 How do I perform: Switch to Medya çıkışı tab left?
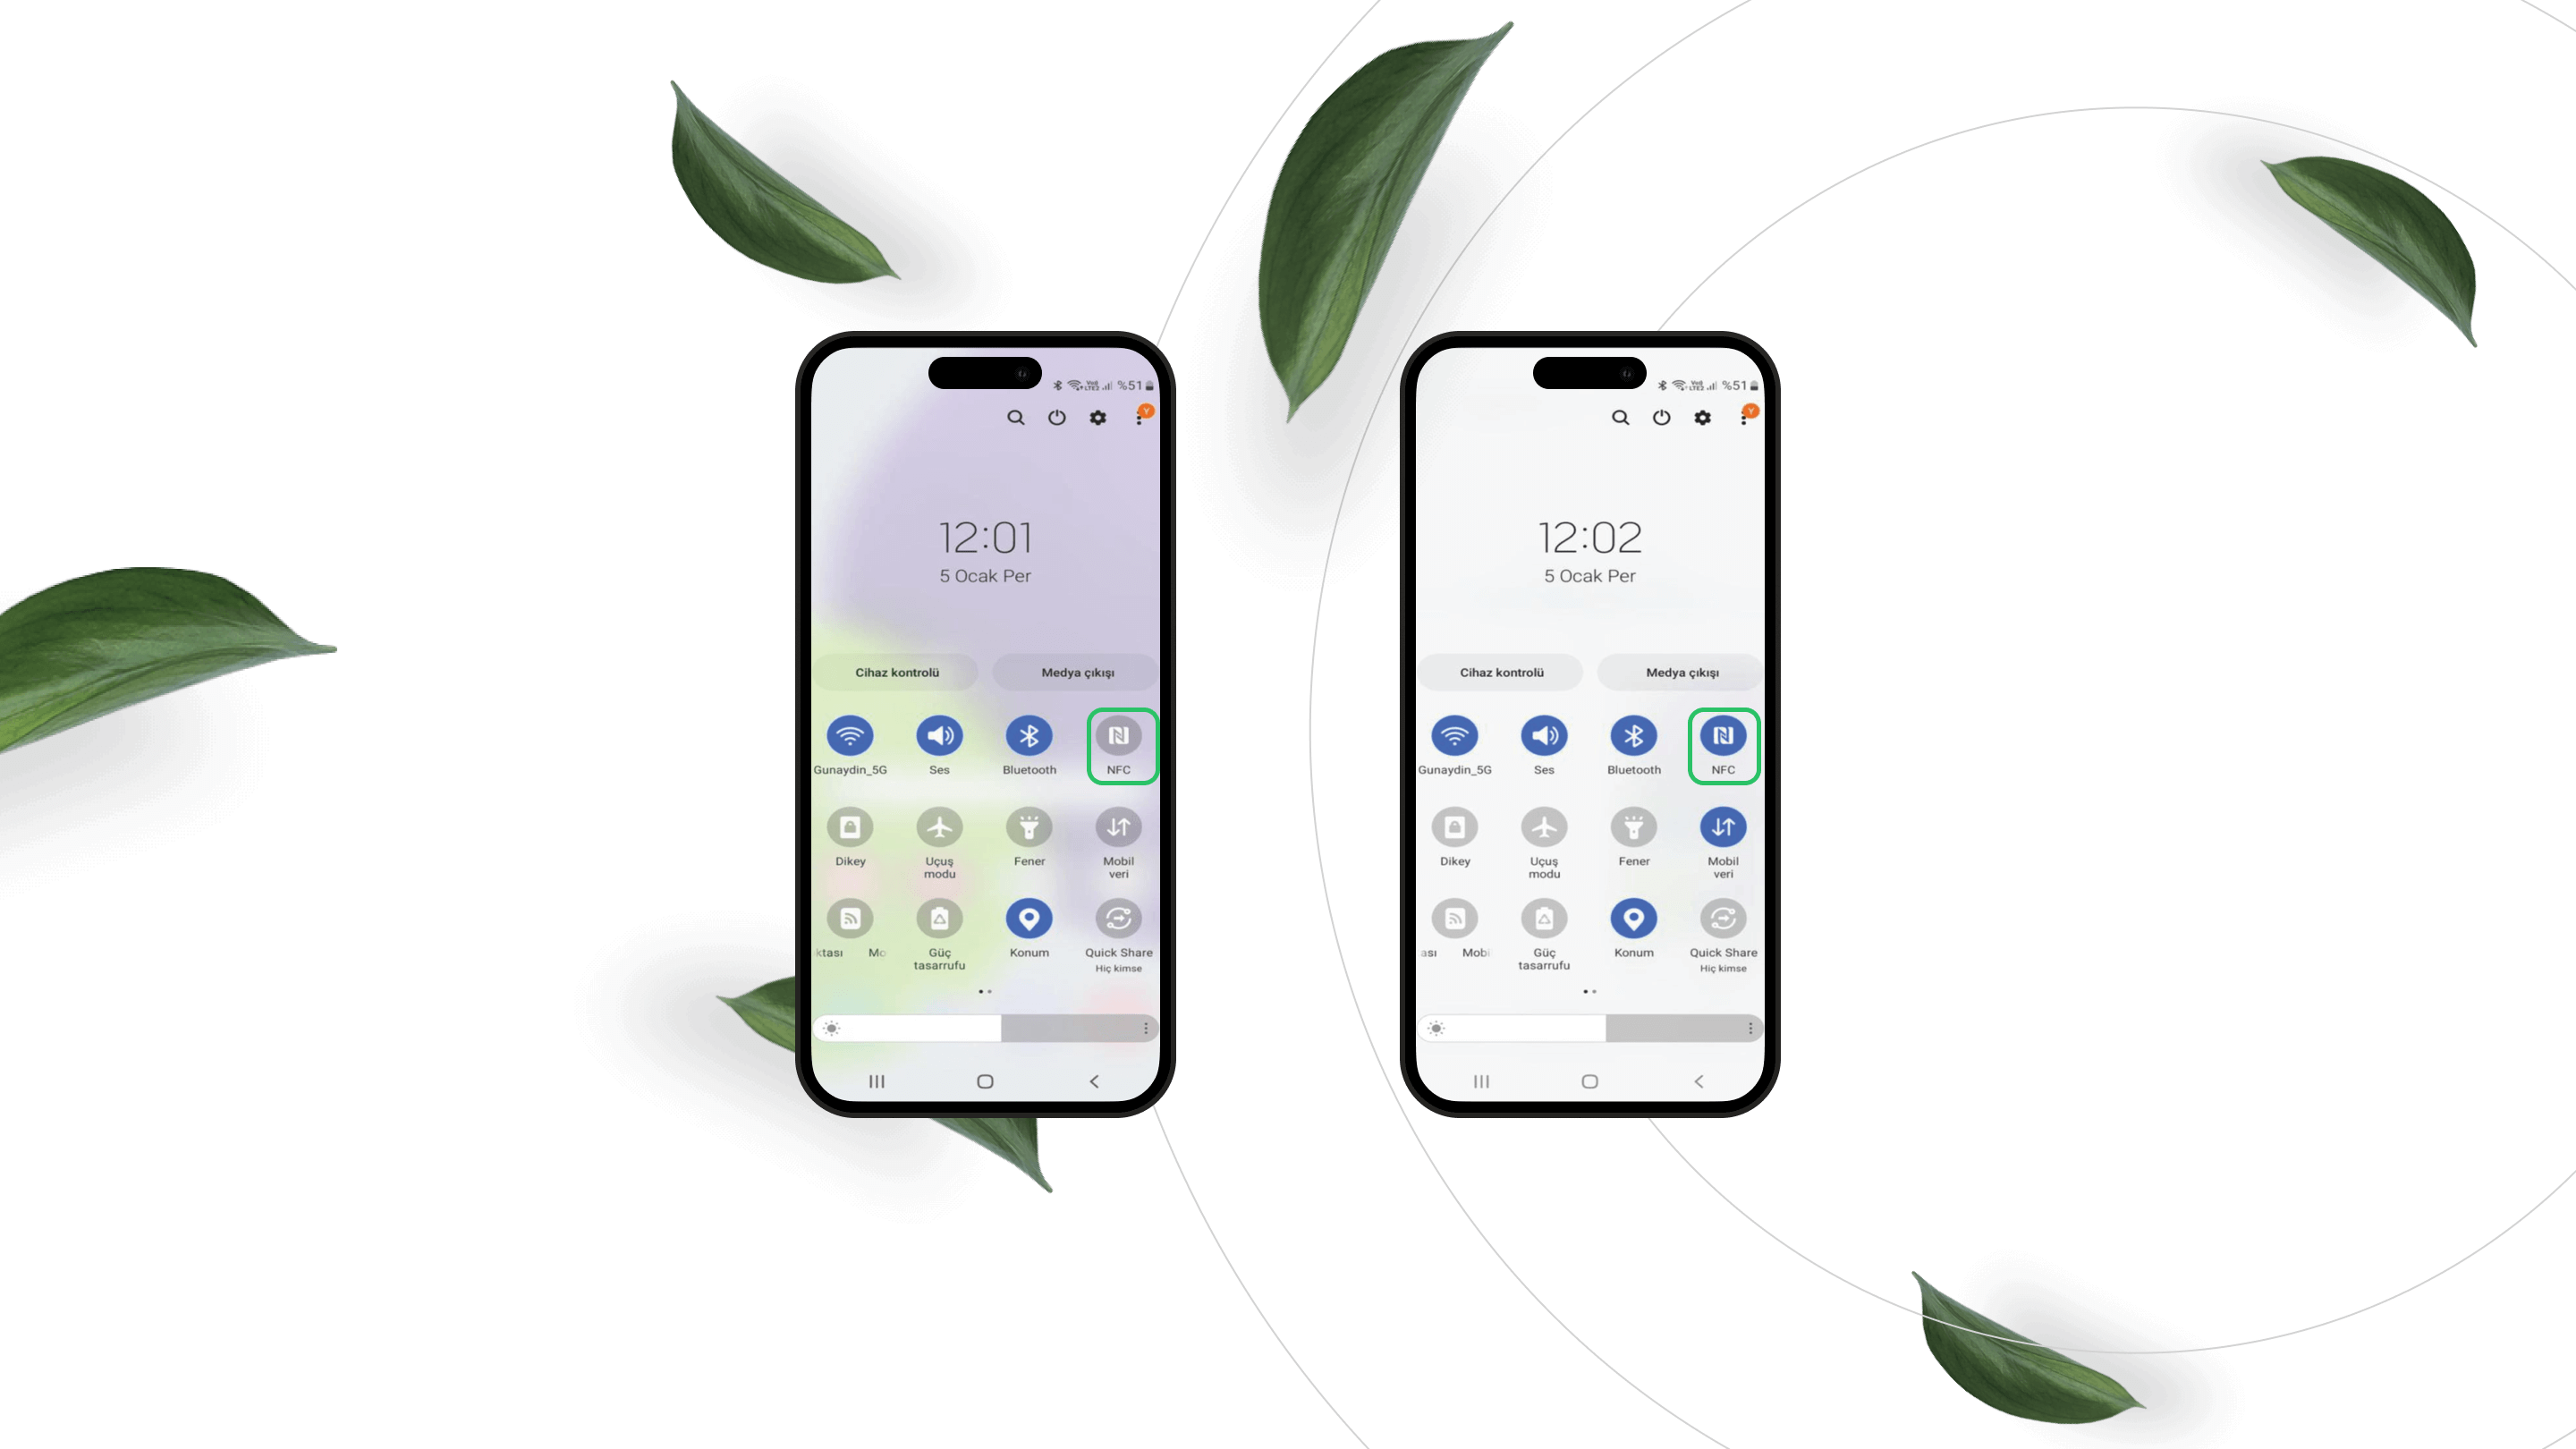[x=1076, y=671]
